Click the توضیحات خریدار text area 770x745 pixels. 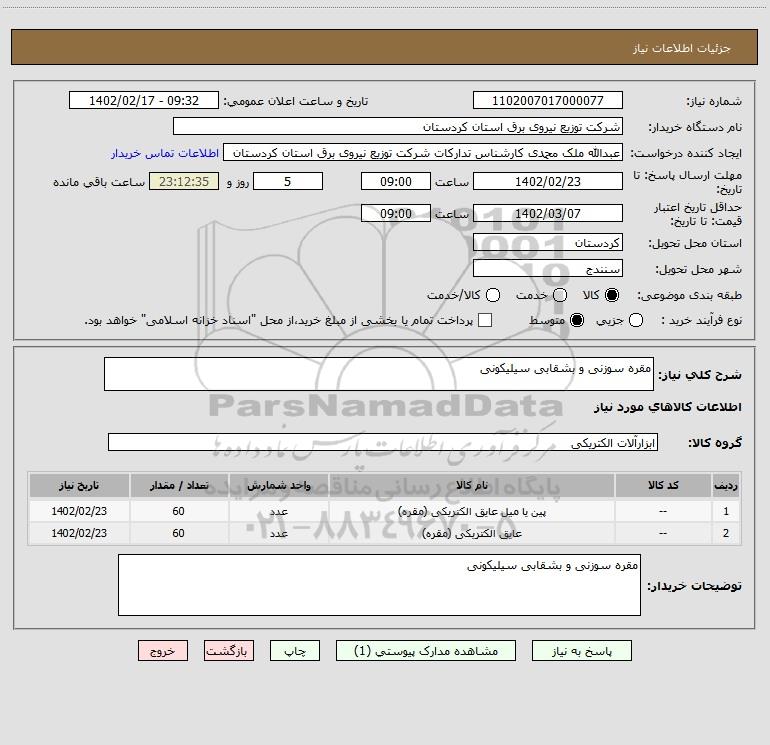click(379, 585)
